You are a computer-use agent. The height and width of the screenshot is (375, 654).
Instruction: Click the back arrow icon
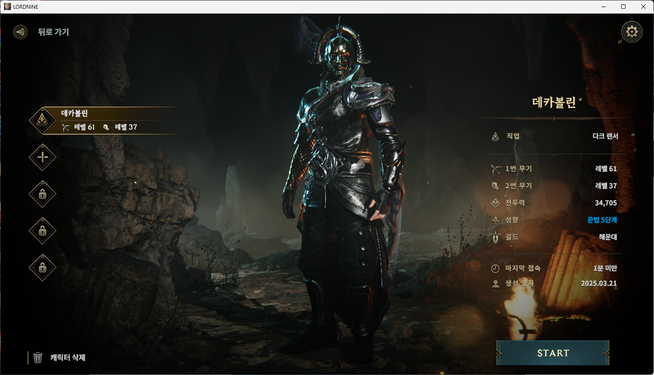click(x=20, y=32)
